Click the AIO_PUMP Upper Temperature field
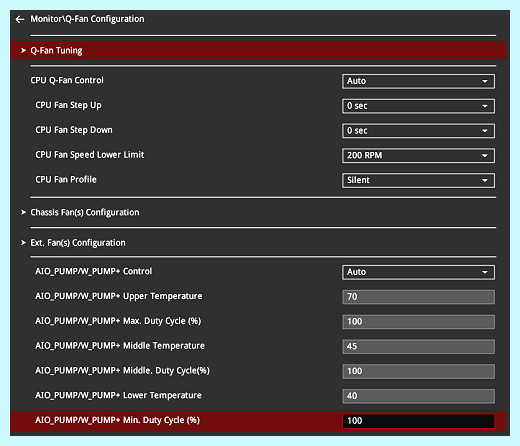The image size is (520, 446). [x=418, y=297]
